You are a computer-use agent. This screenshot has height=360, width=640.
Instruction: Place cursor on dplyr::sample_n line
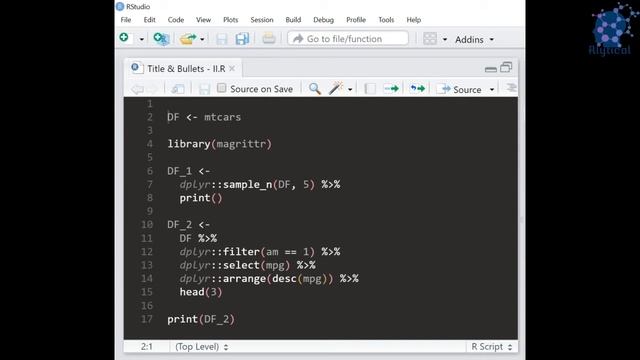260,184
